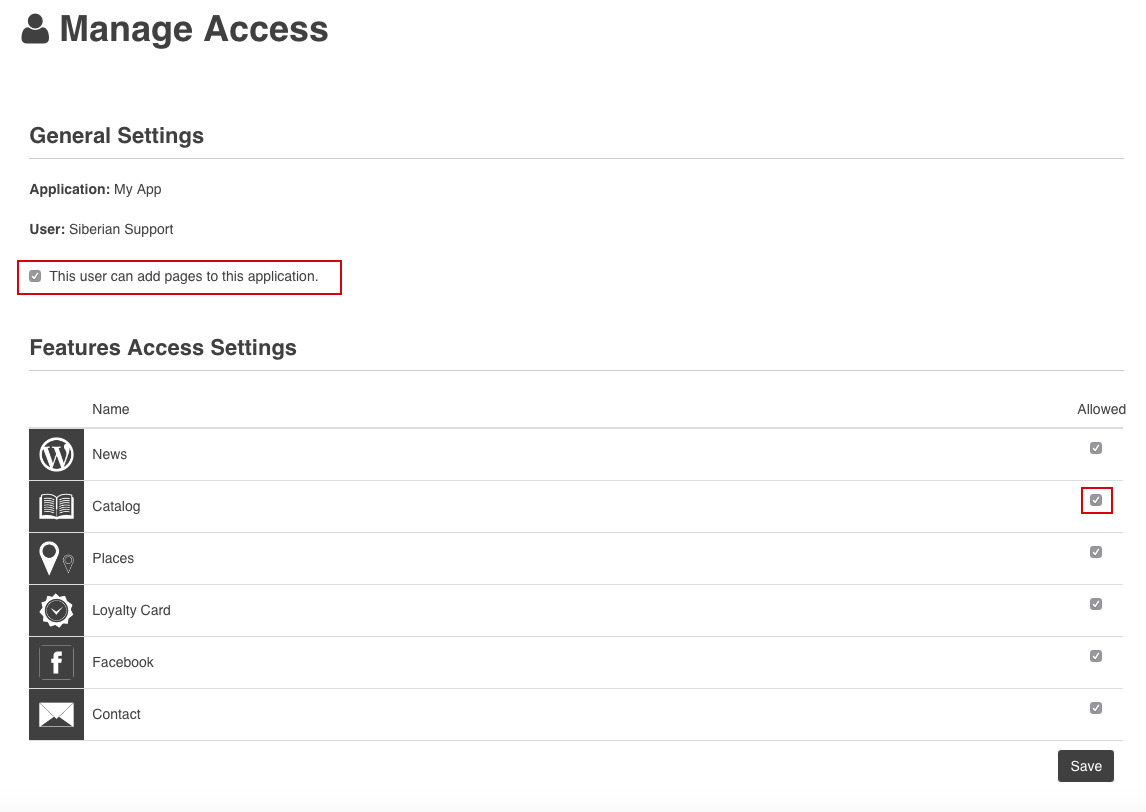Click the Places map pin icon
The image size is (1146, 812).
[56, 559]
